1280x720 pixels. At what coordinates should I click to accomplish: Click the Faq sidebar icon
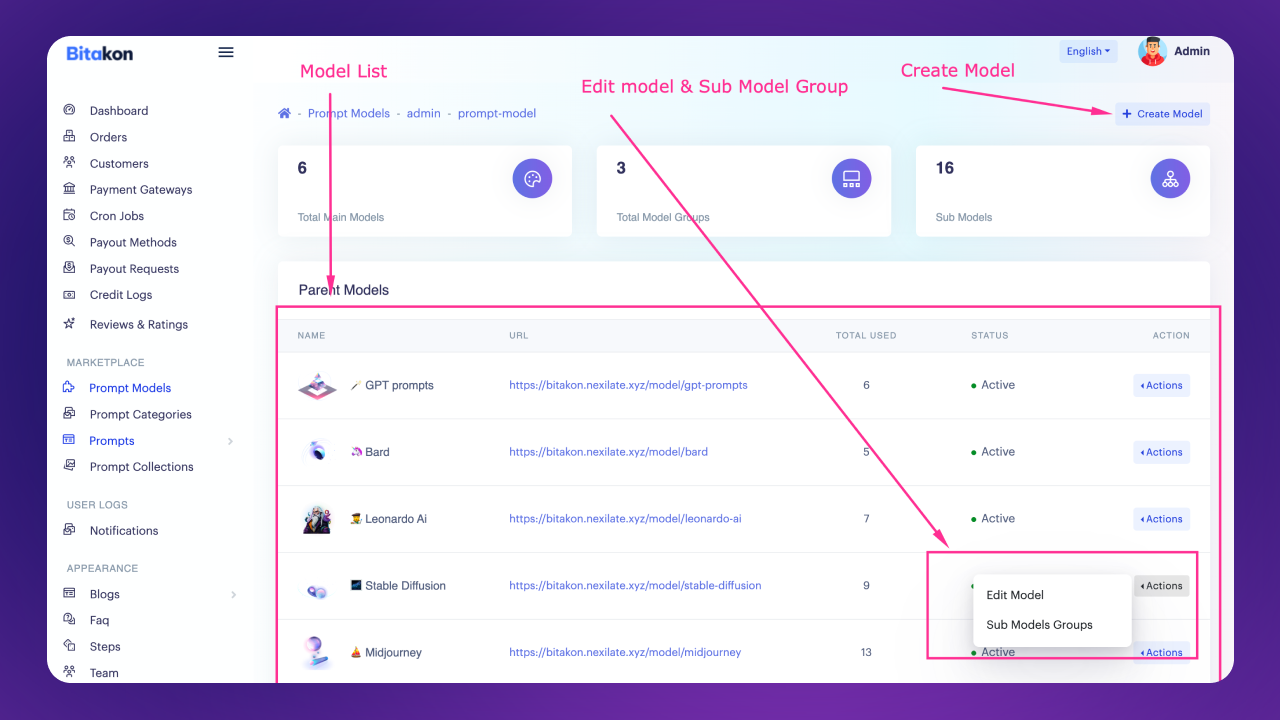click(69, 620)
